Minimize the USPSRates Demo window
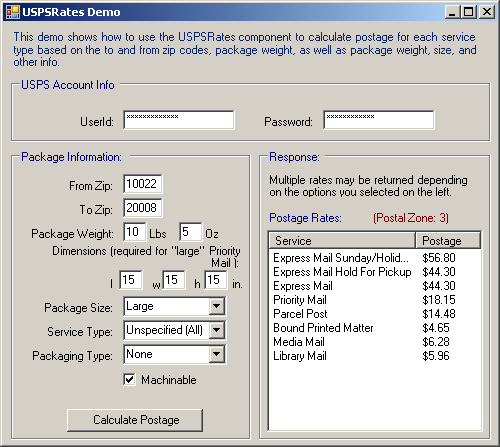500x447 pixels. pos(452,12)
